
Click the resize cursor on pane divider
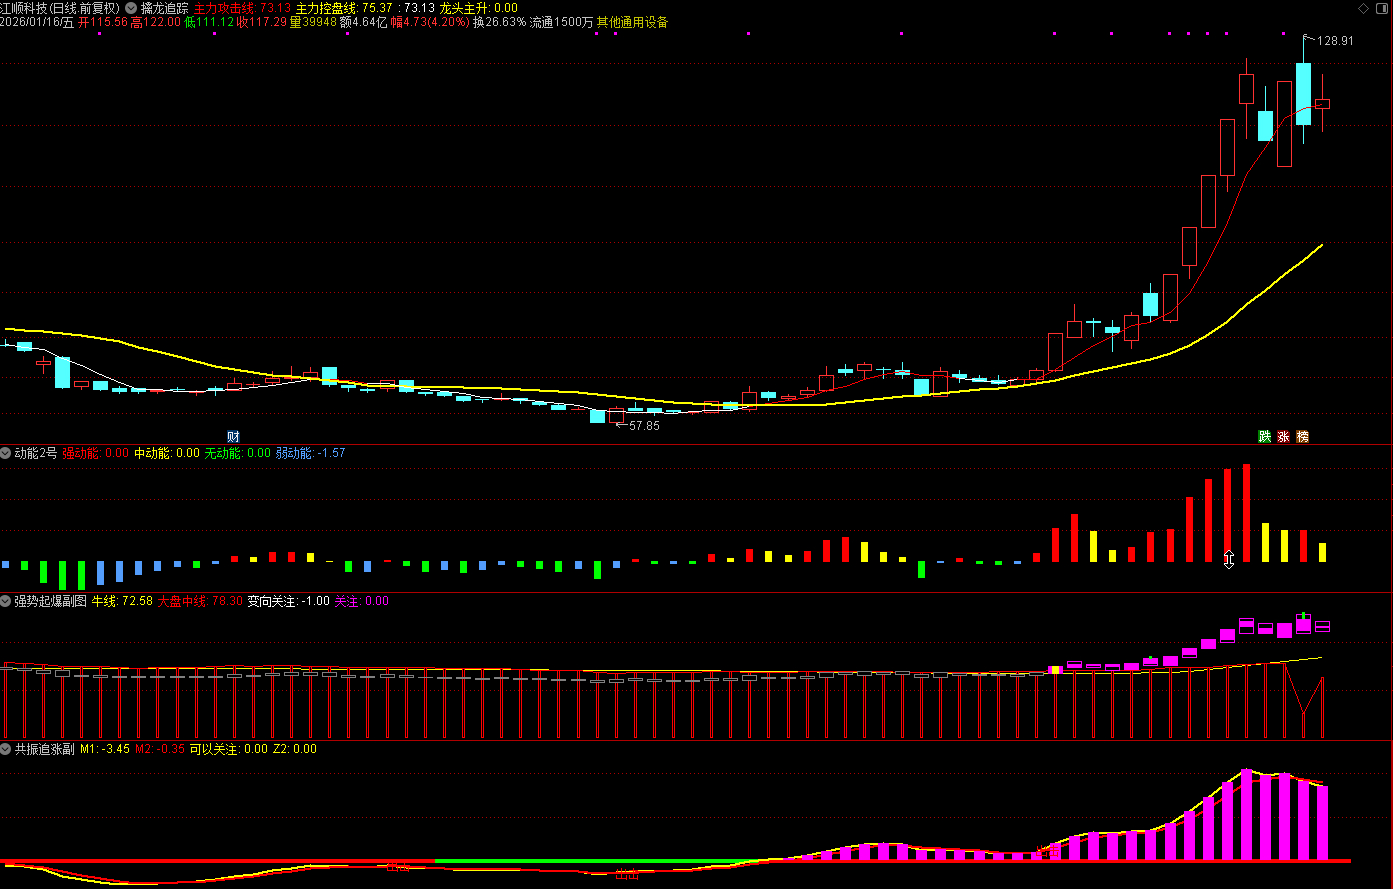1229,559
